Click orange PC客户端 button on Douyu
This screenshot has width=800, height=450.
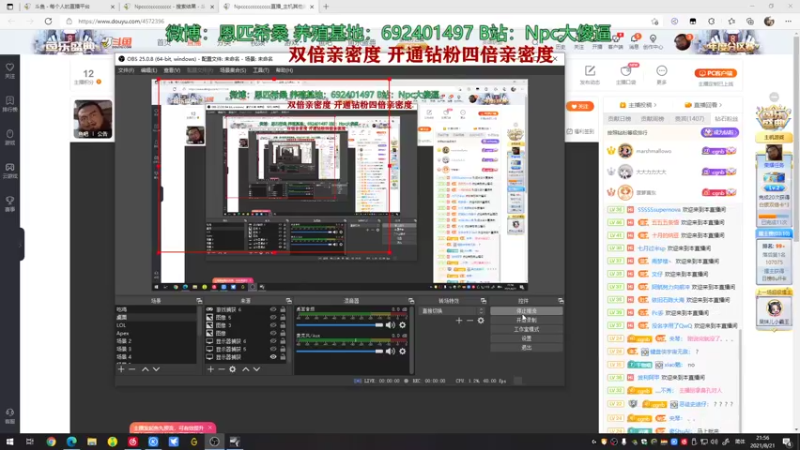pyautogui.click(x=715, y=73)
